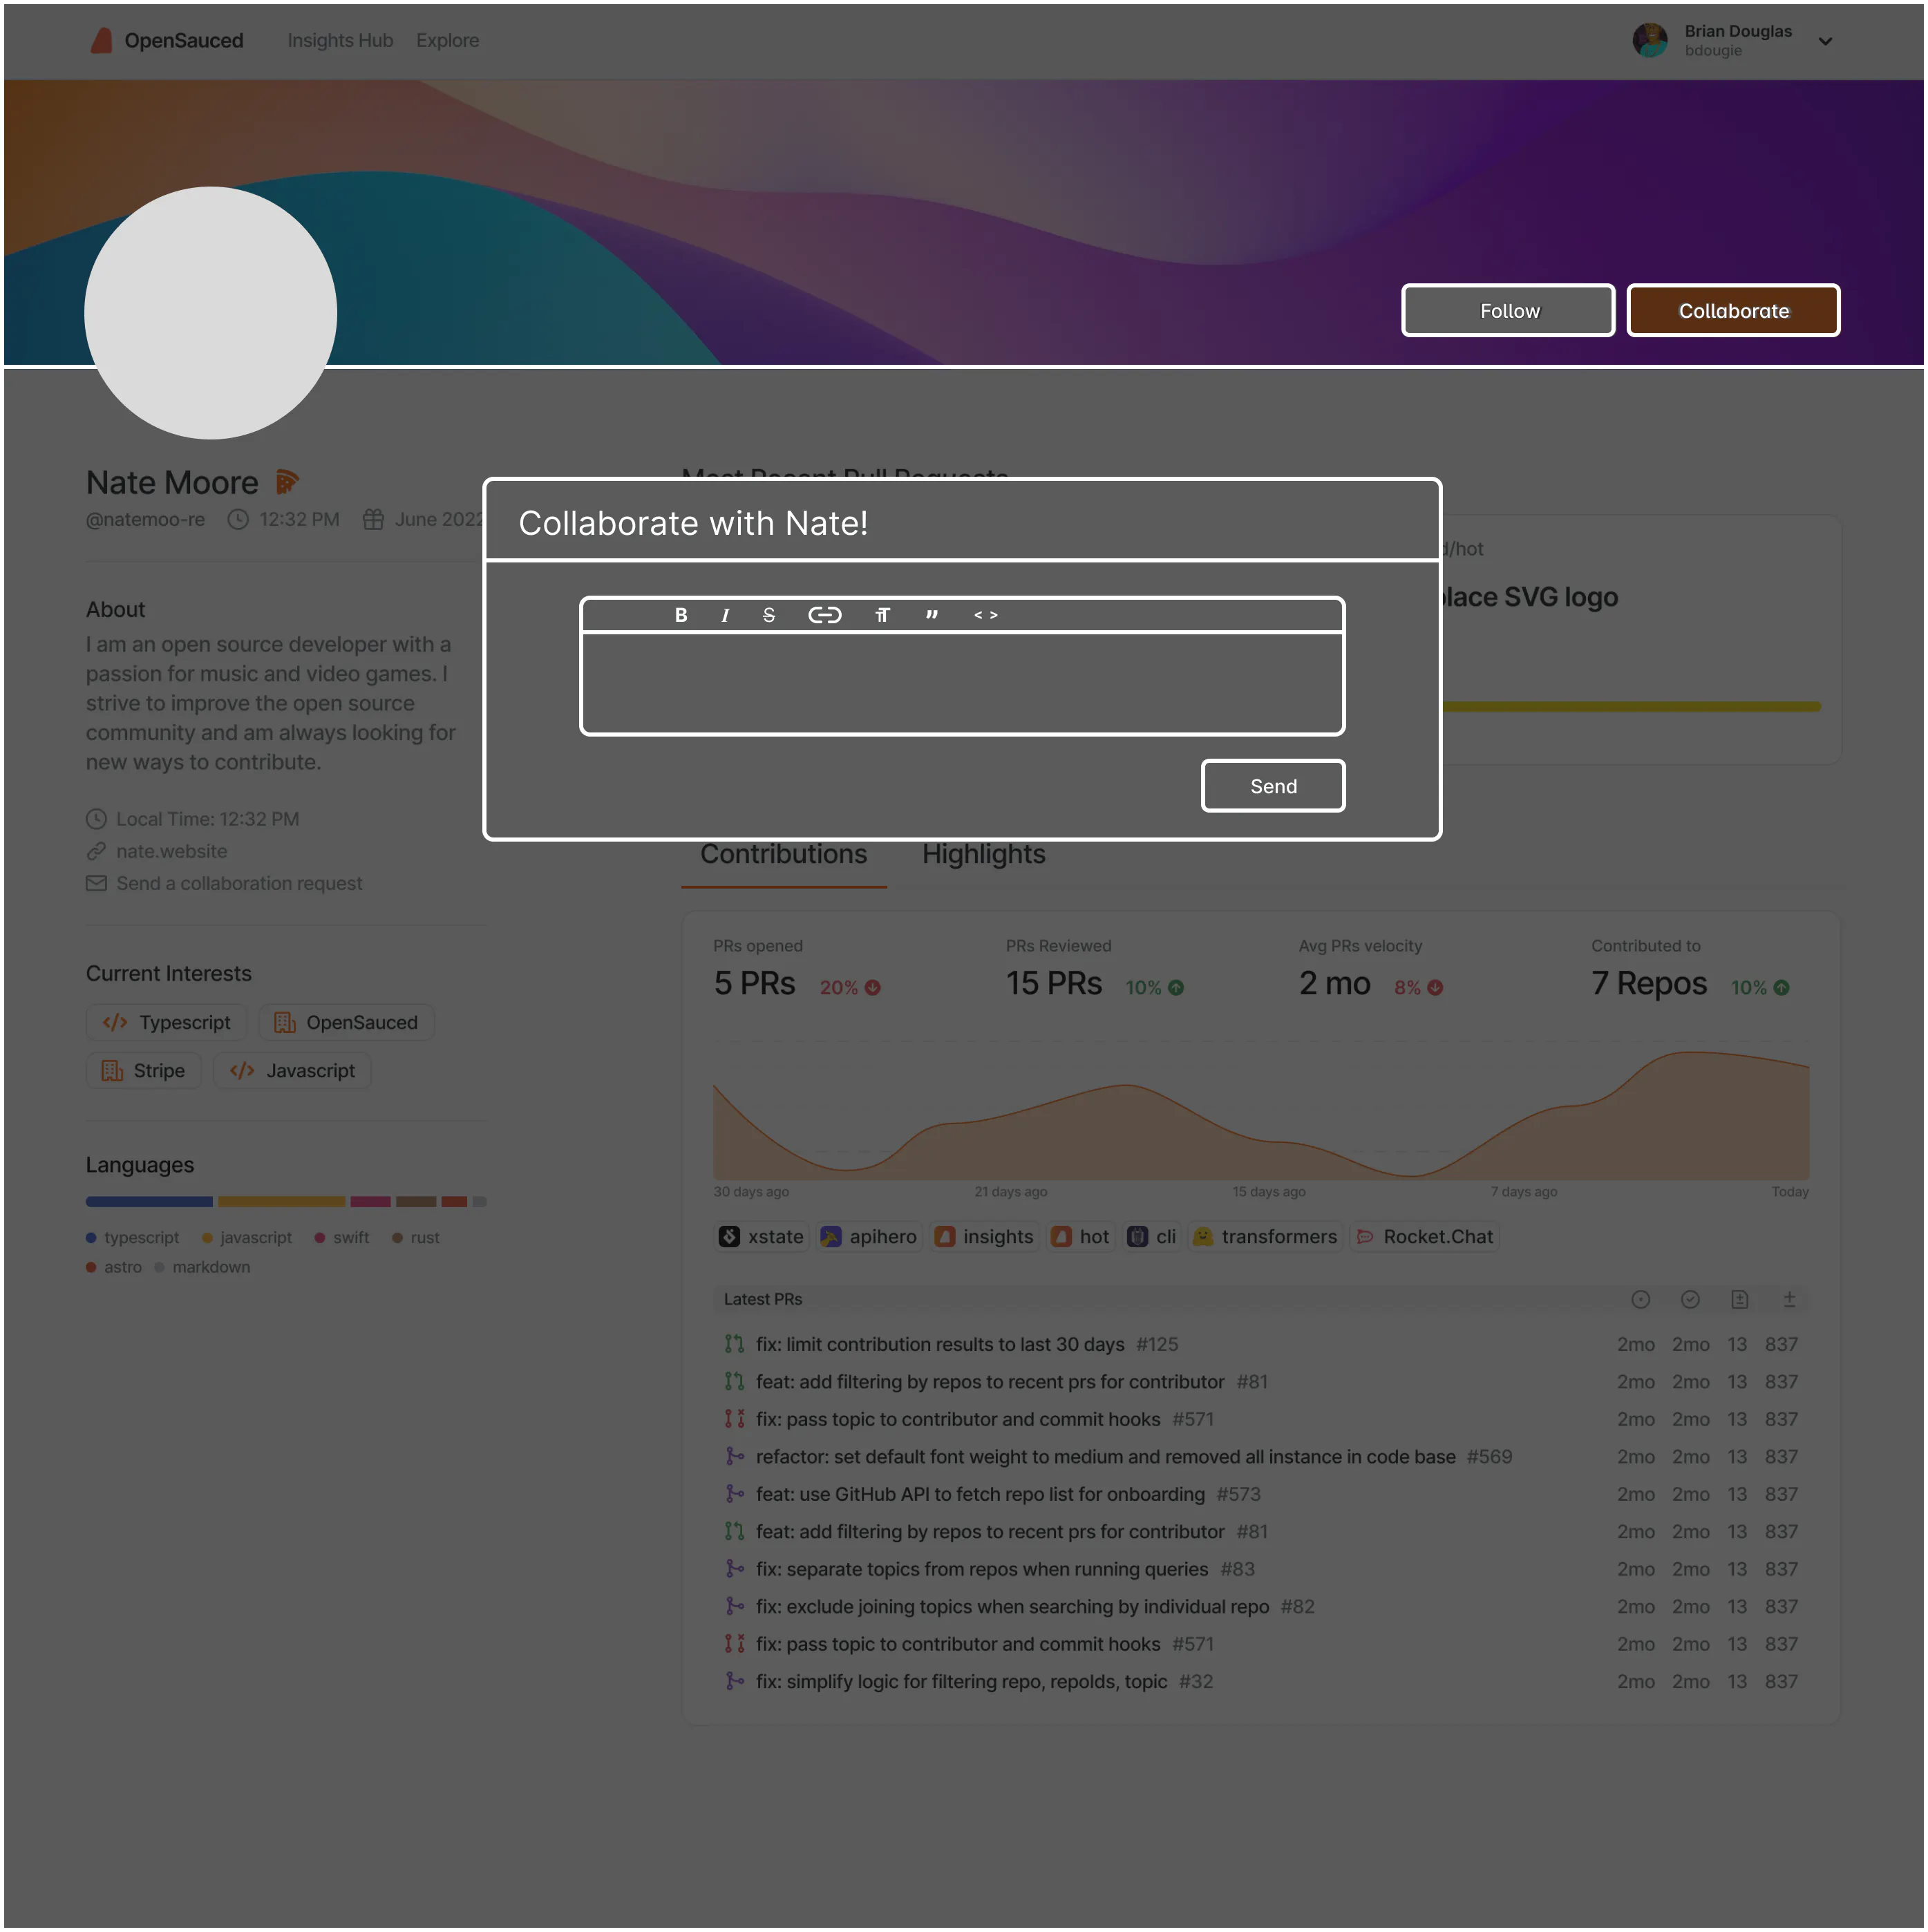The image size is (1928, 1932).
Task: Insert a code block using the code icon
Action: pos(986,615)
